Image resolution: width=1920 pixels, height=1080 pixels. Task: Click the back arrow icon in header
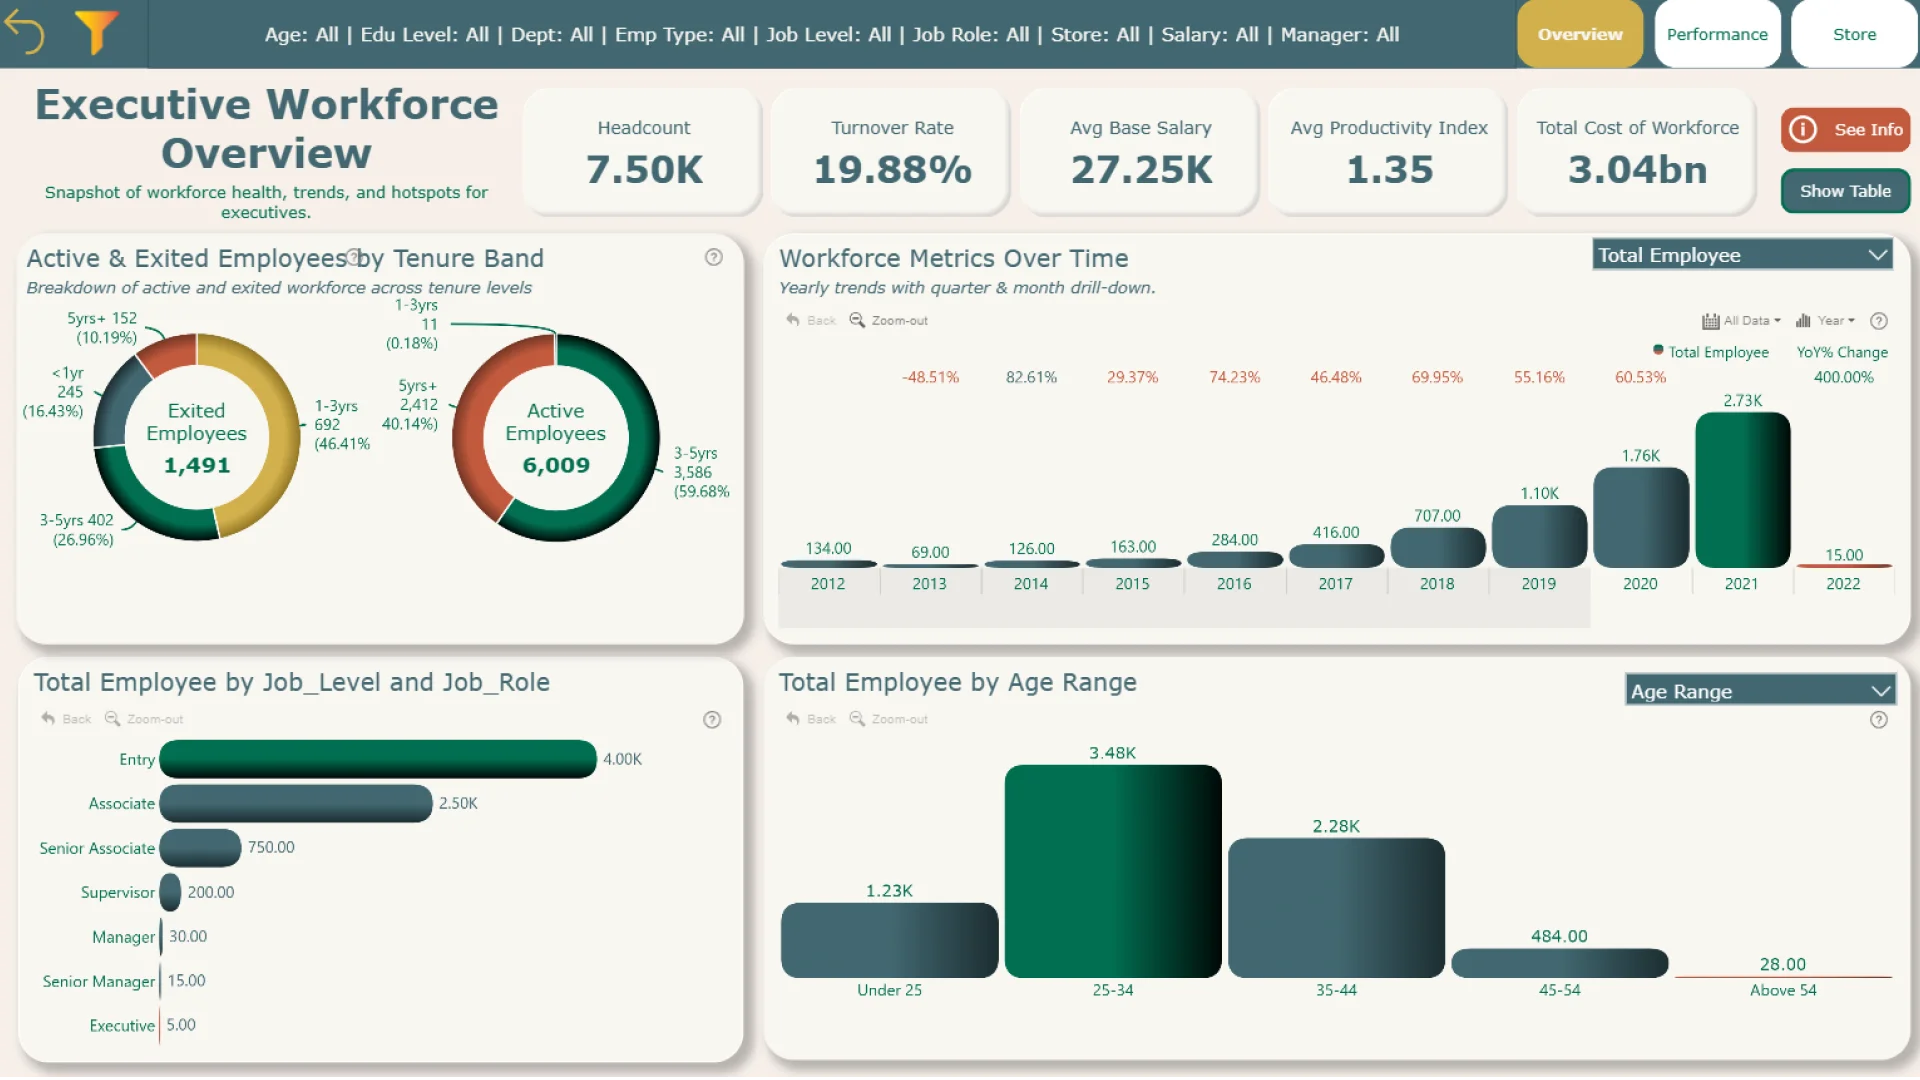25,33
